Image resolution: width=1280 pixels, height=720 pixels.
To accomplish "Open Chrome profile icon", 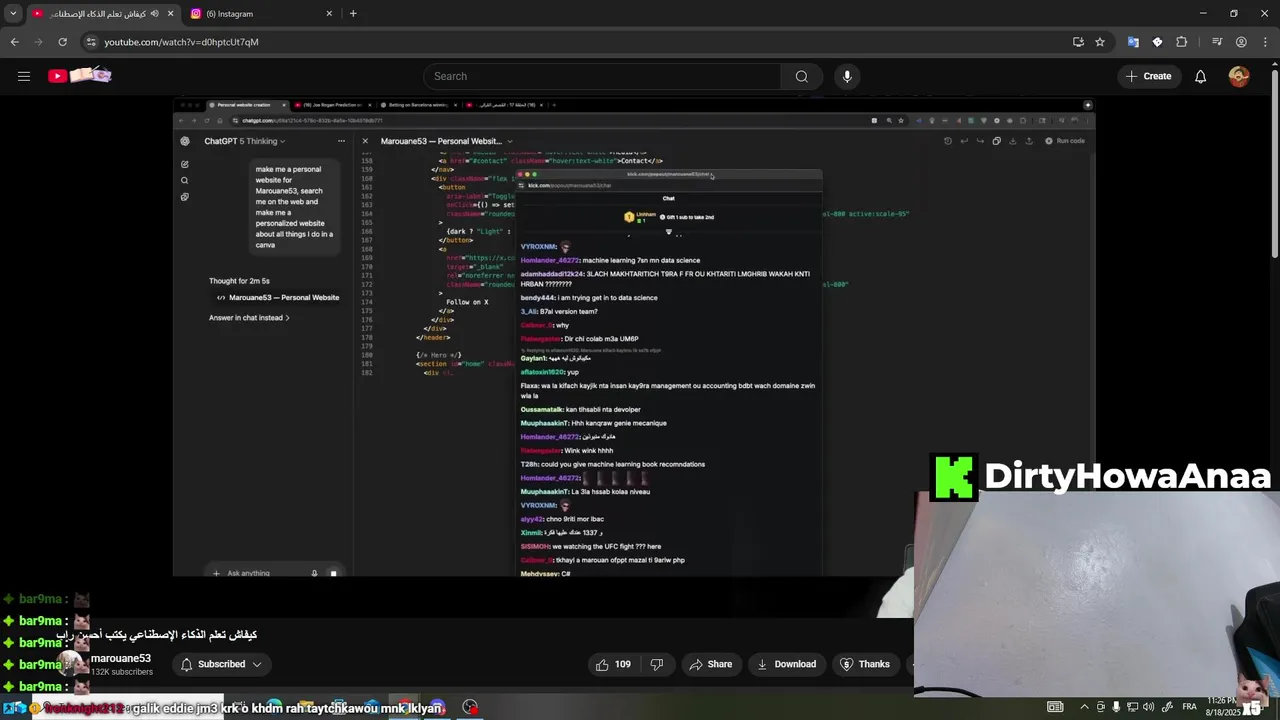I will point(1241,42).
